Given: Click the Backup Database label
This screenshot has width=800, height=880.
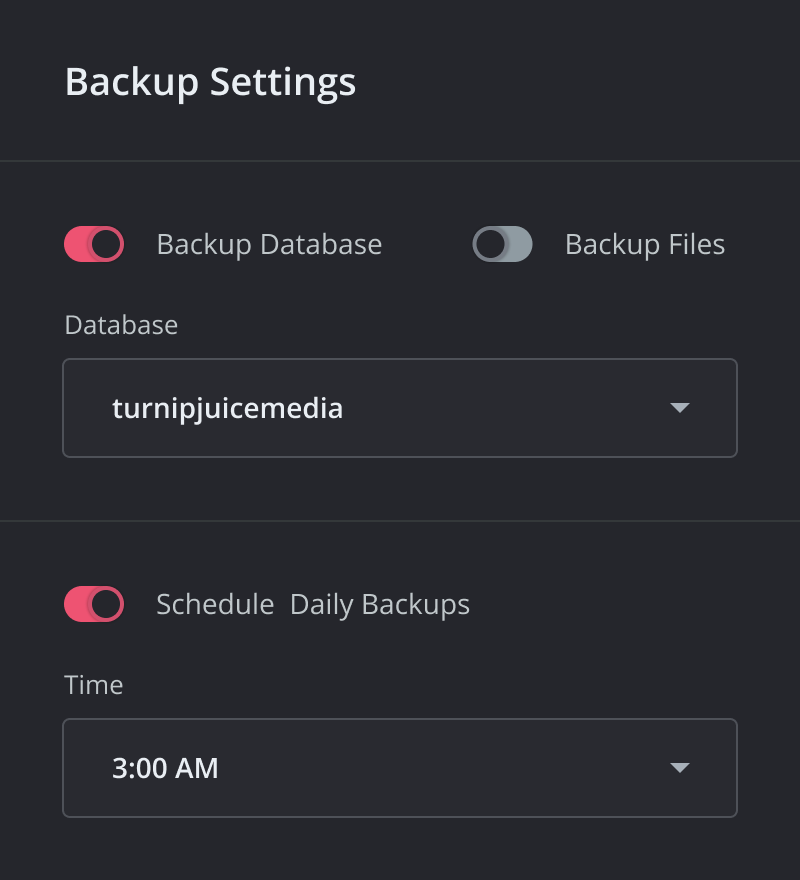Looking at the screenshot, I should 269,244.
